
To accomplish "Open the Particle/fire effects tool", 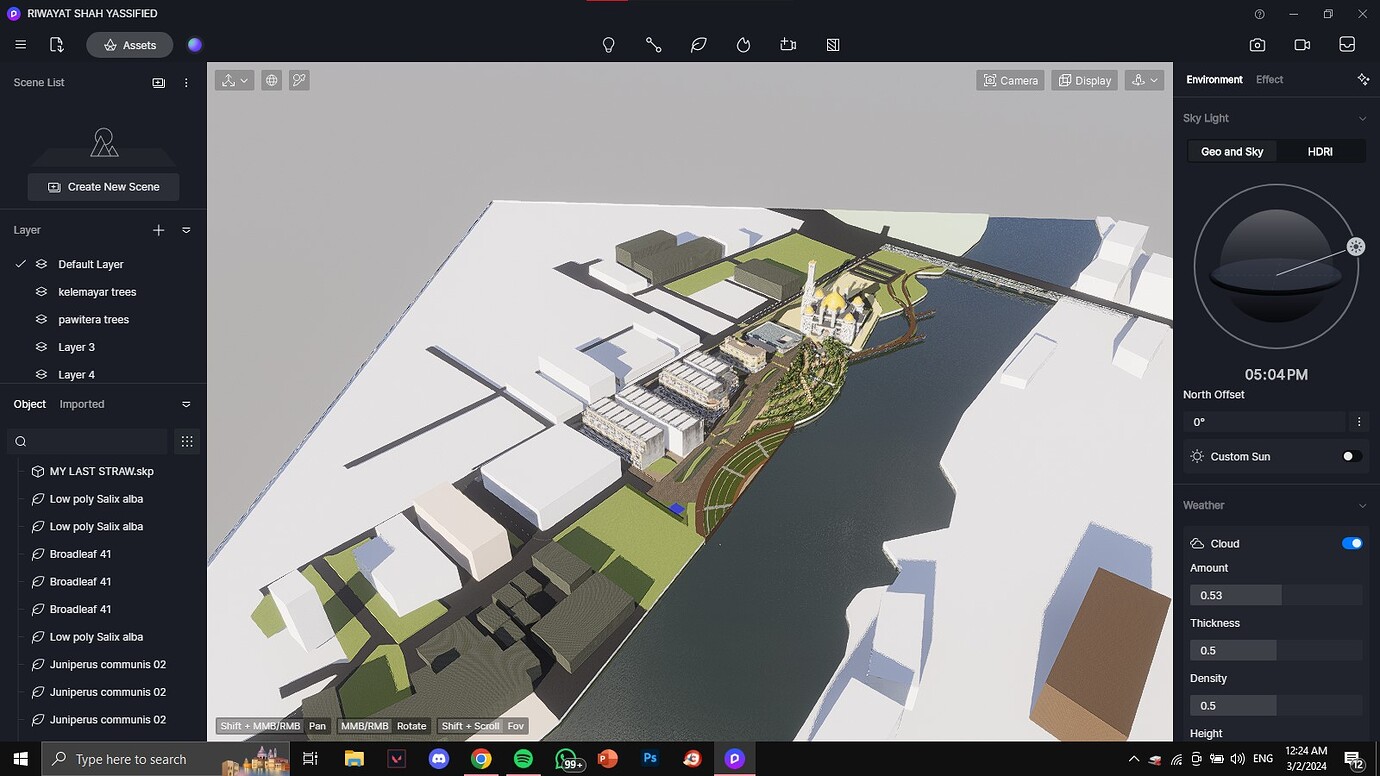I will [x=743, y=44].
